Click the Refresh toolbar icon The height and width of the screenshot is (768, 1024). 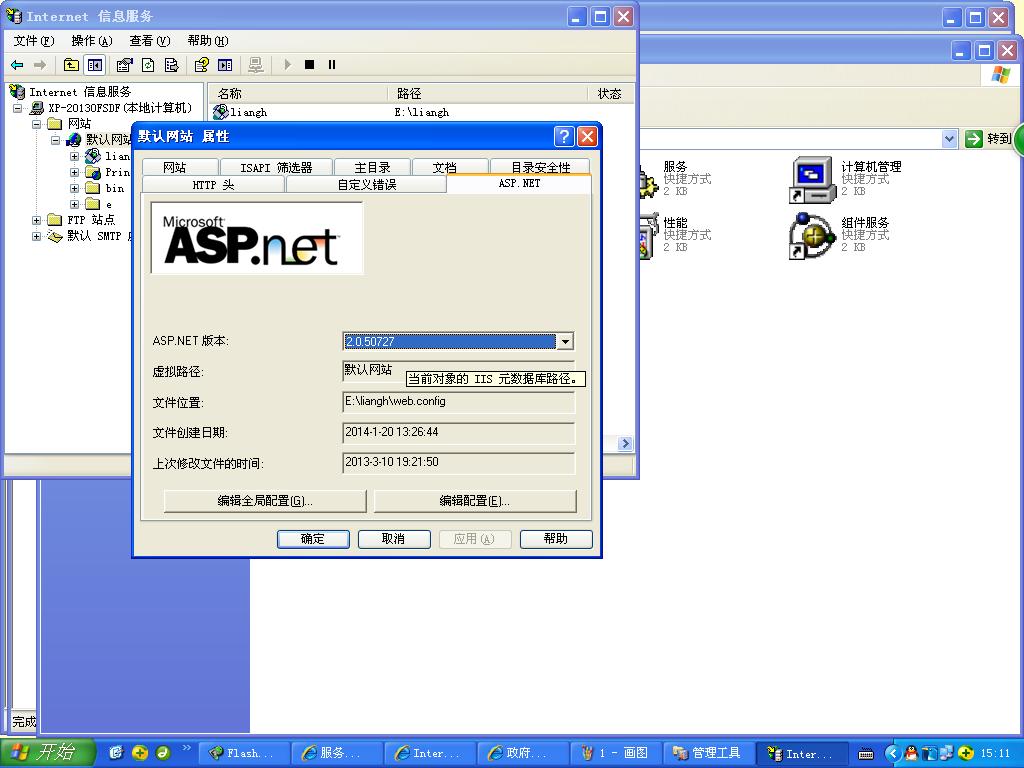(148, 65)
